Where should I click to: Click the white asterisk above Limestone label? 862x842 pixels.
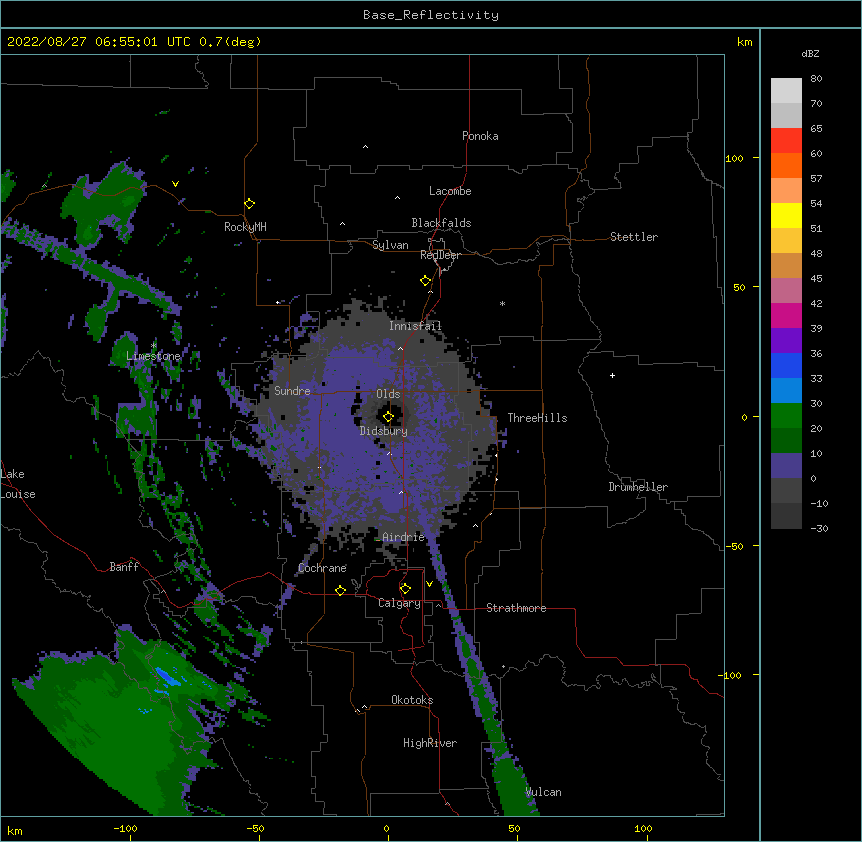[153, 345]
